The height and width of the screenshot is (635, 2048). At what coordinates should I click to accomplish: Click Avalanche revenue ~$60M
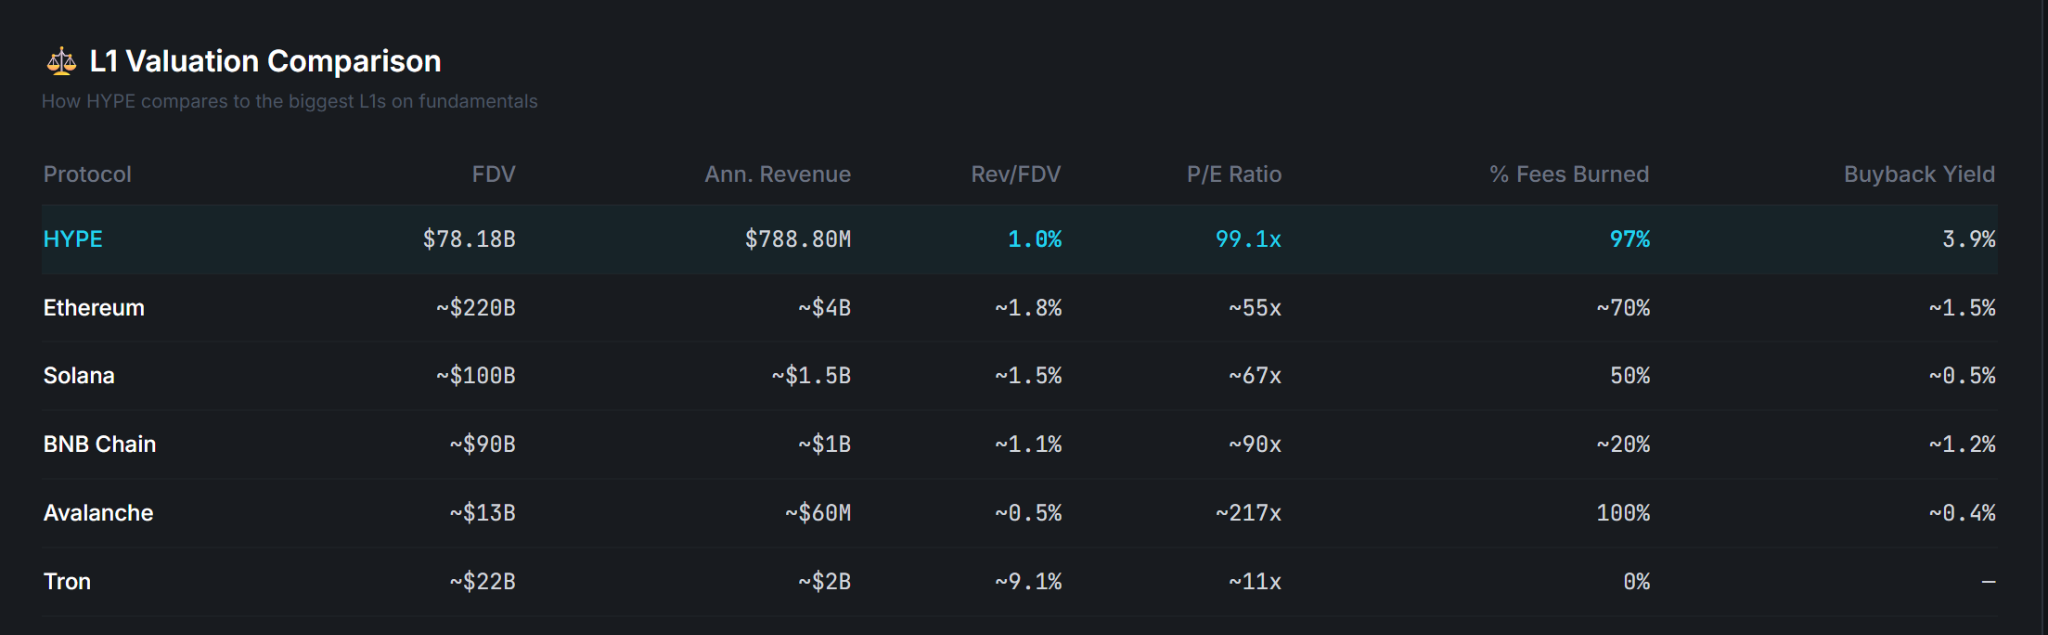[x=818, y=513]
